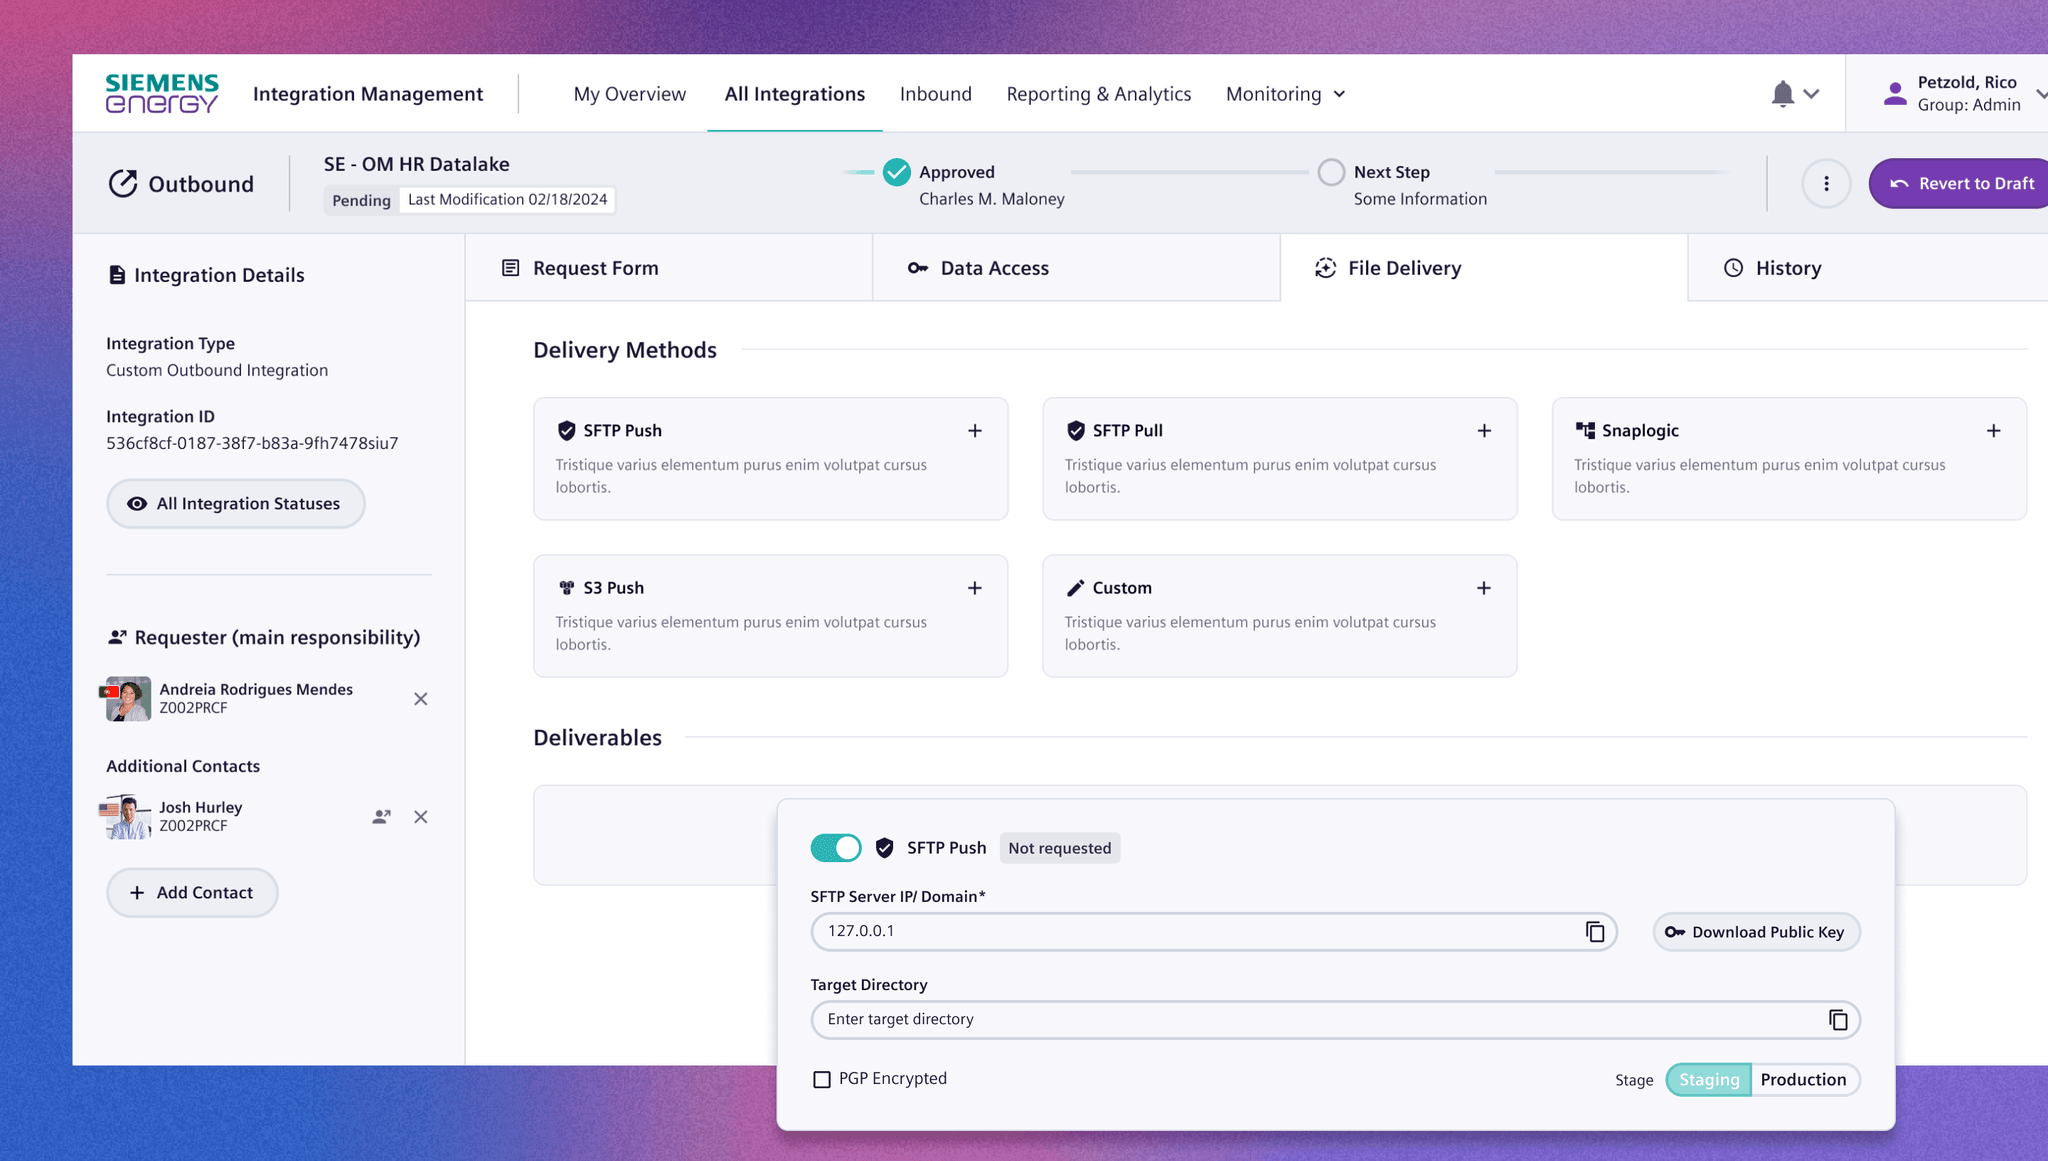This screenshot has height=1161, width=2048.
Task: Remove Andreia Rodrigues Mendes as requester
Action: tap(421, 699)
